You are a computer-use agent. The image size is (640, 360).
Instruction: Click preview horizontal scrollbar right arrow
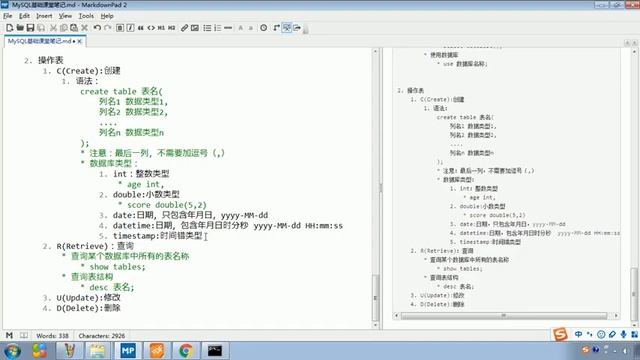pyautogui.click(x=616, y=316)
